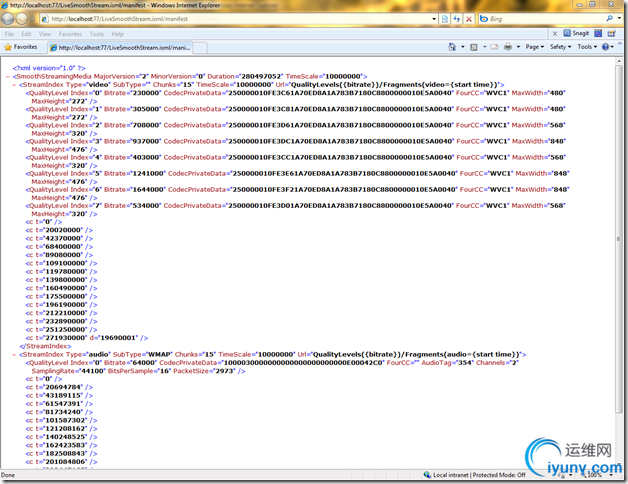Viewport: 628px width, 484px height.
Task: Open the address bar history dropdown arrow
Action: pos(434,19)
